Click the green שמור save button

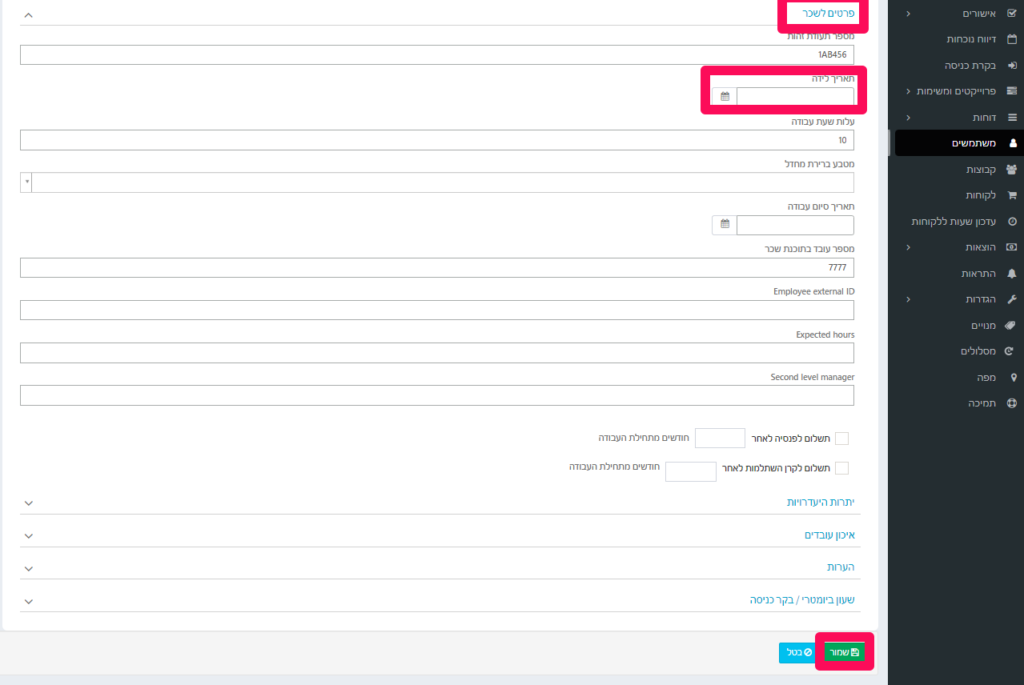[844, 652]
